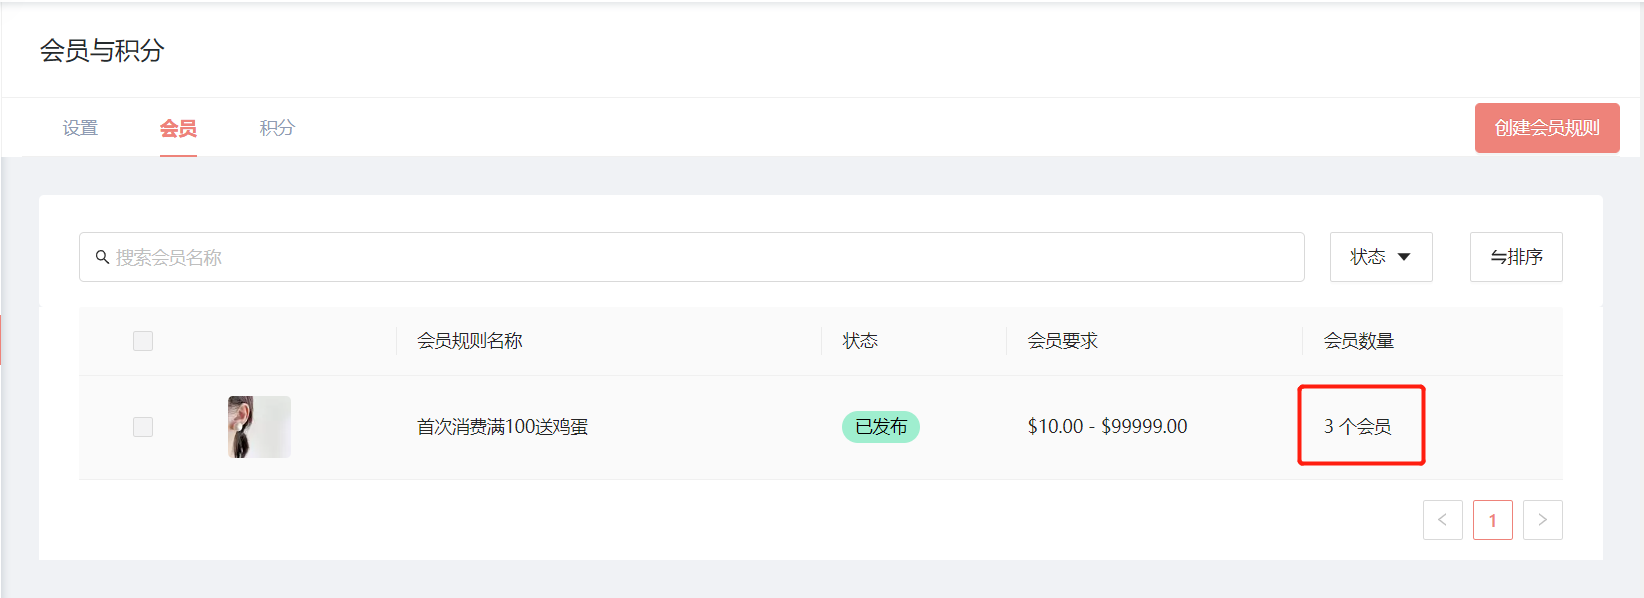
Task: View the 3 个会员 member count
Action: (1357, 427)
